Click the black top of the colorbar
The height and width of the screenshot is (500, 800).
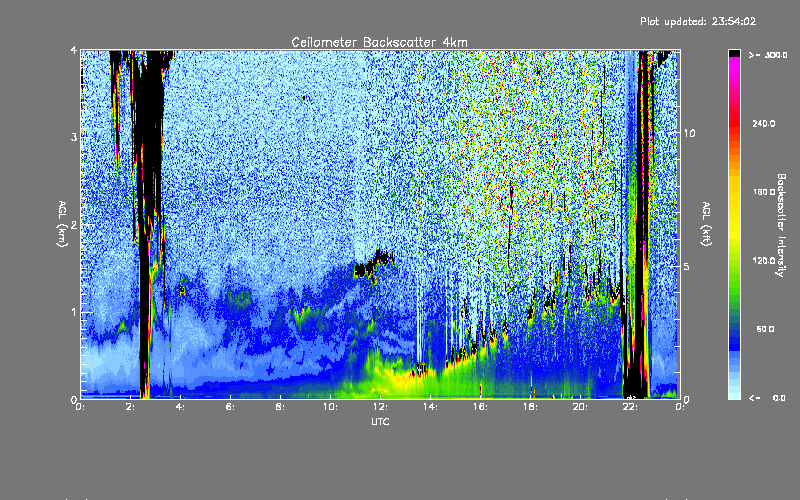point(734,53)
